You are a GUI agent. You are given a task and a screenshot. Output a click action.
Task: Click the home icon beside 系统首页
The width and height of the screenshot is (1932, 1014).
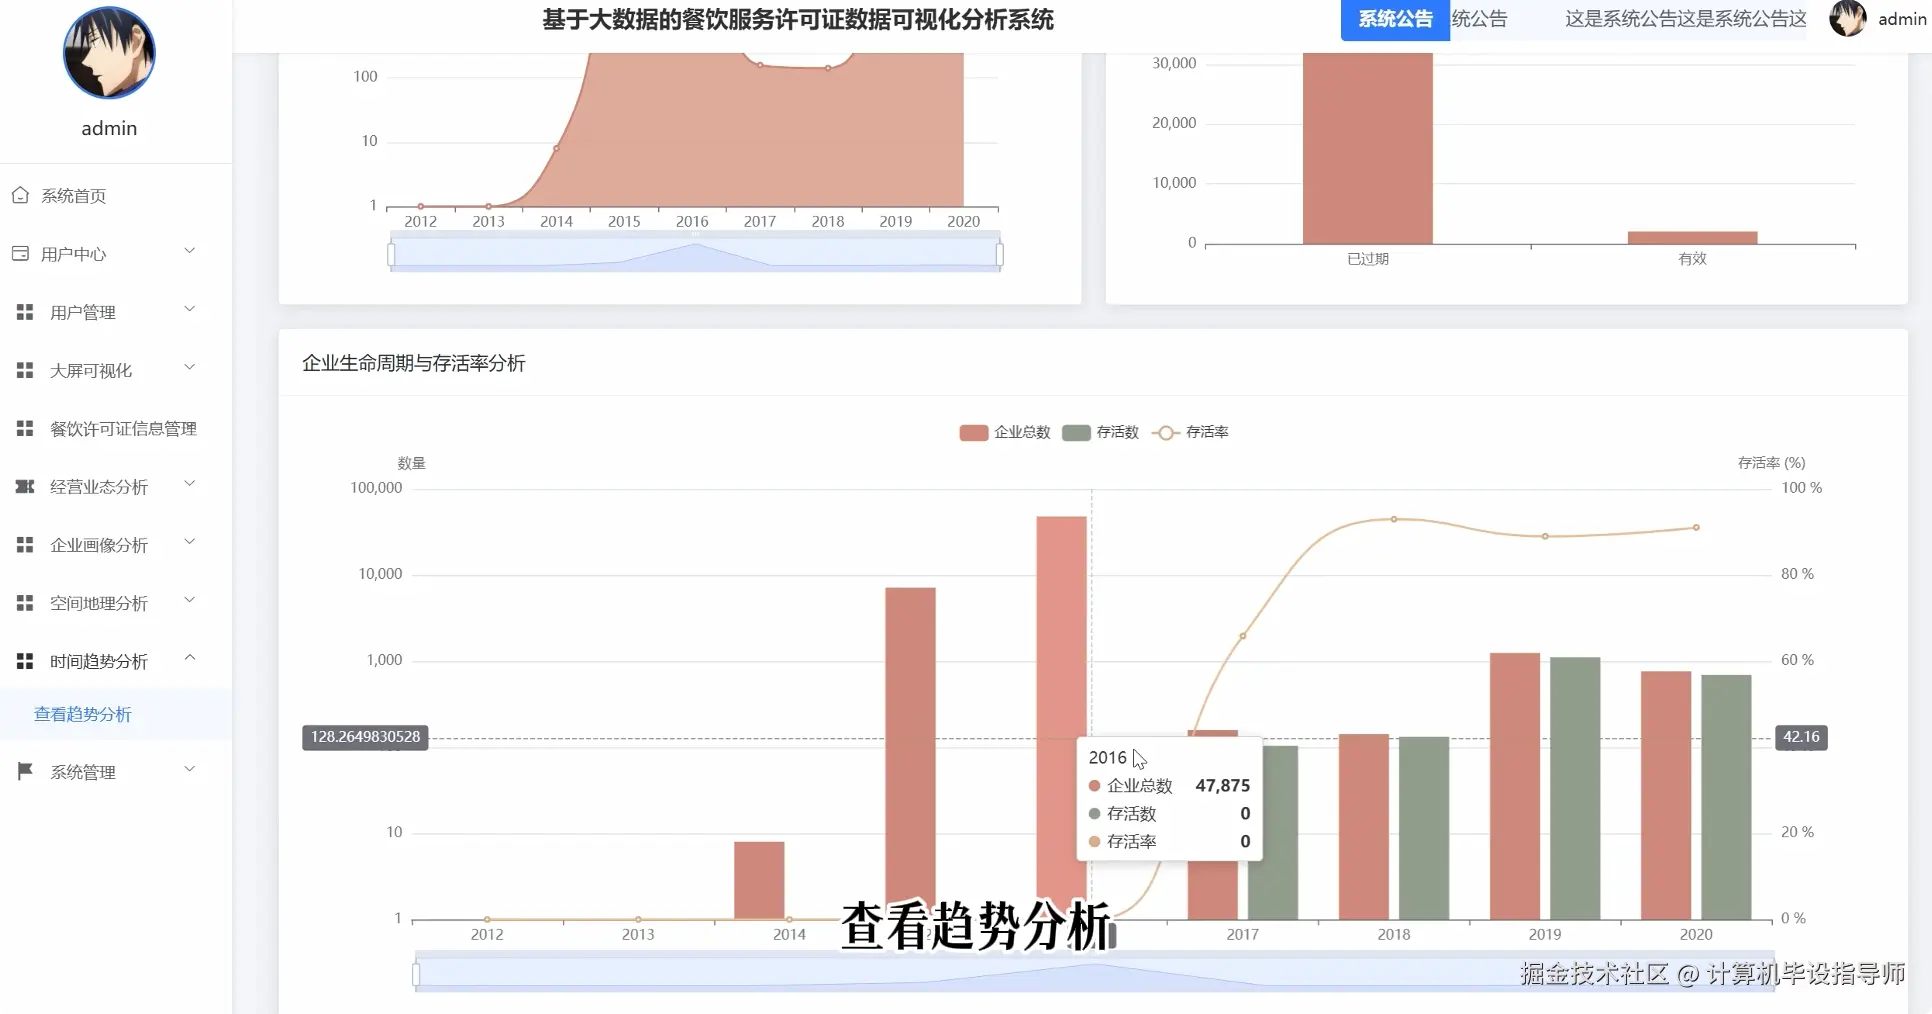(x=20, y=195)
